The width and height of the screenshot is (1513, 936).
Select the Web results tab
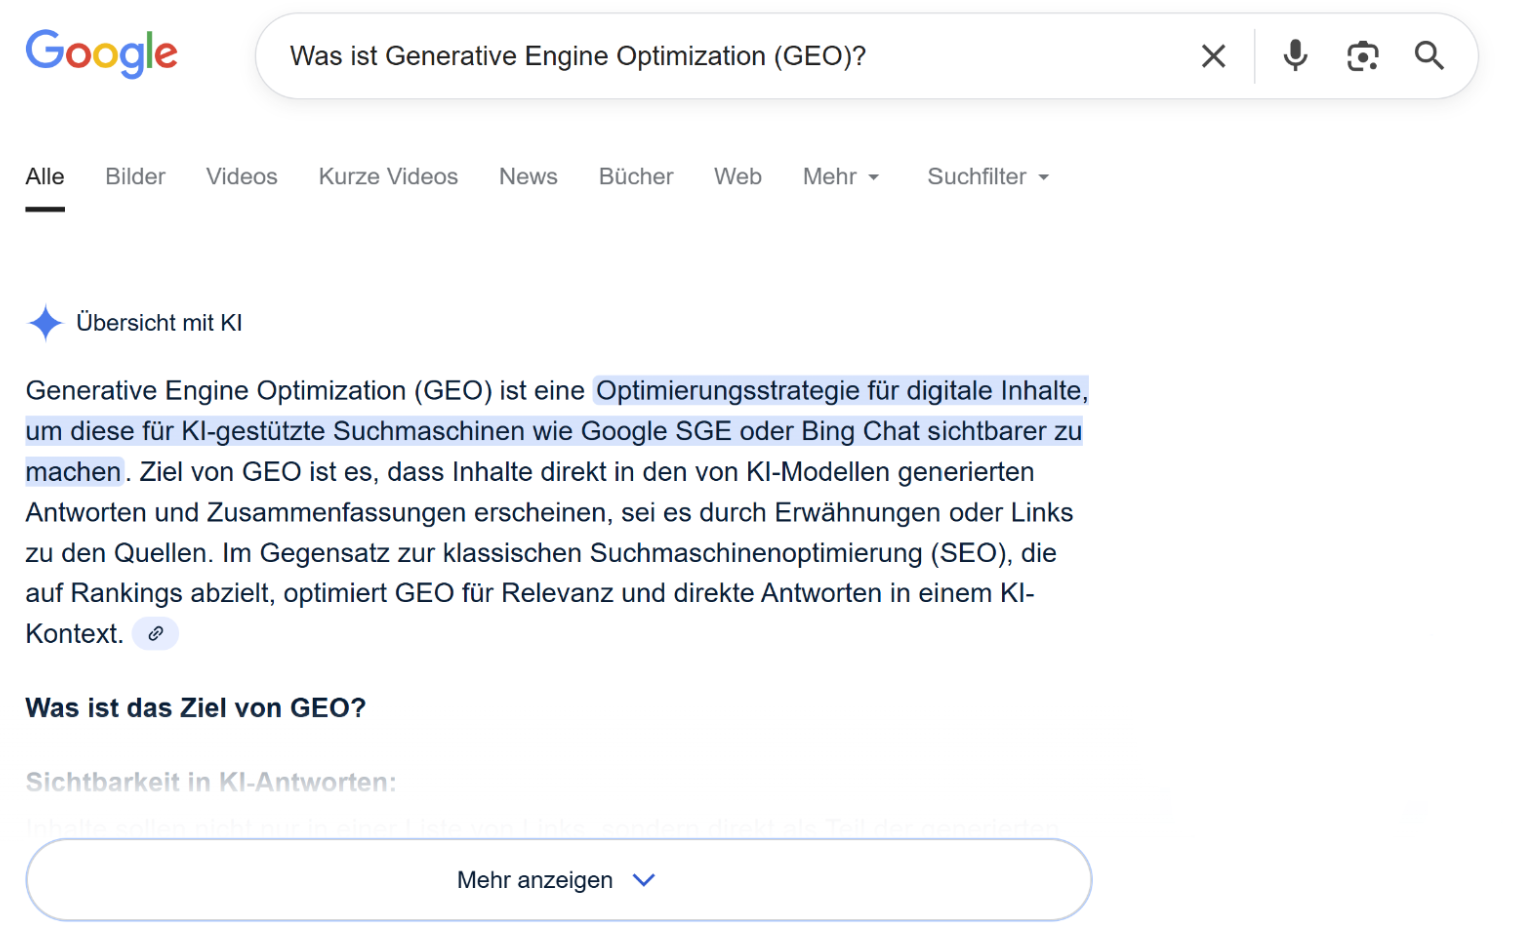pos(737,177)
